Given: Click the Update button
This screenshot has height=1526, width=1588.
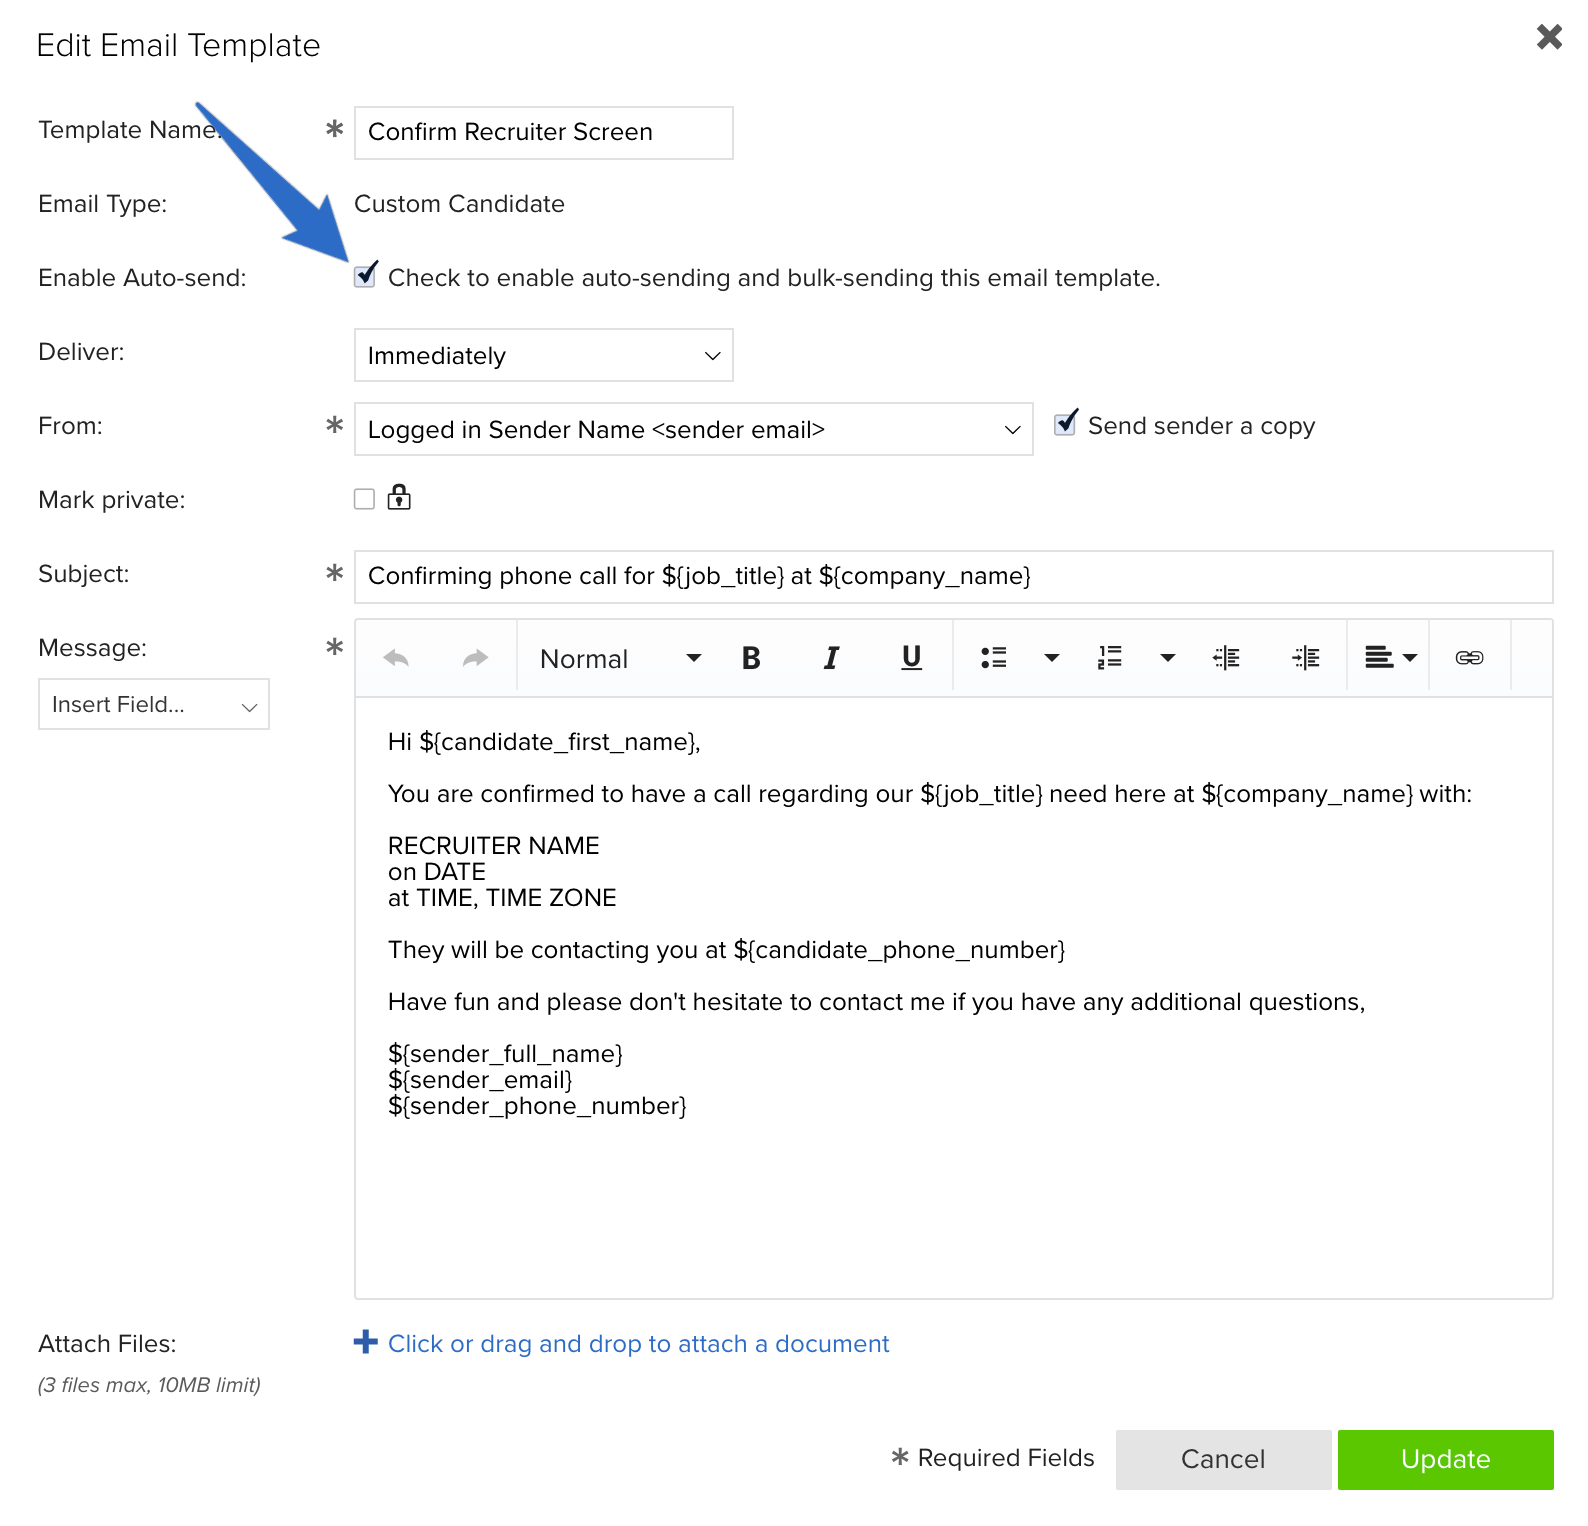Looking at the screenshot, I should click(x=1446, y=1460).
